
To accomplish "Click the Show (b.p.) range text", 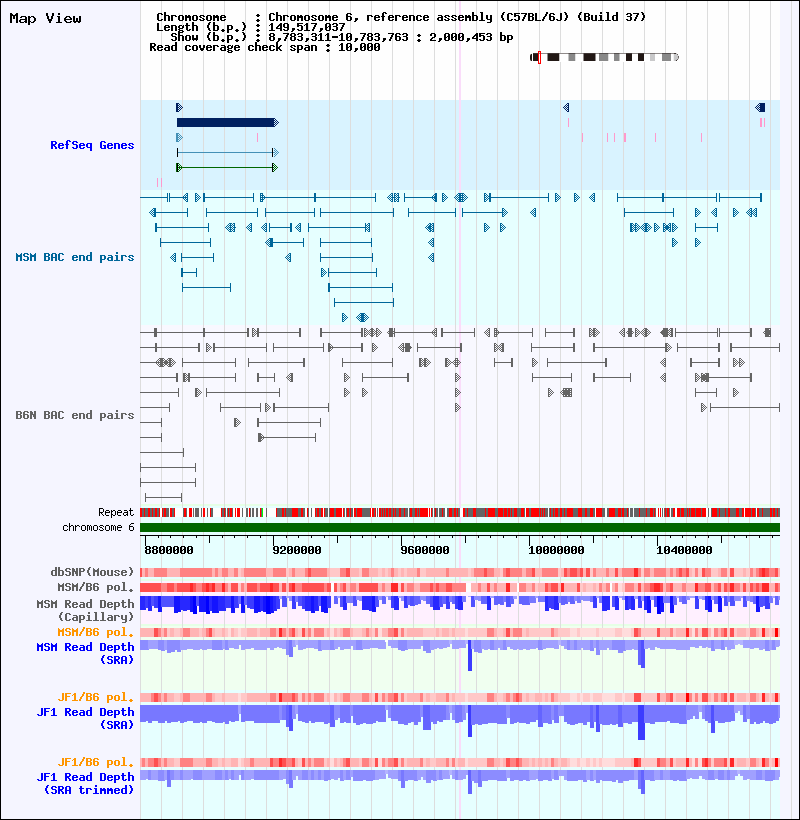I will pos(342,37).
